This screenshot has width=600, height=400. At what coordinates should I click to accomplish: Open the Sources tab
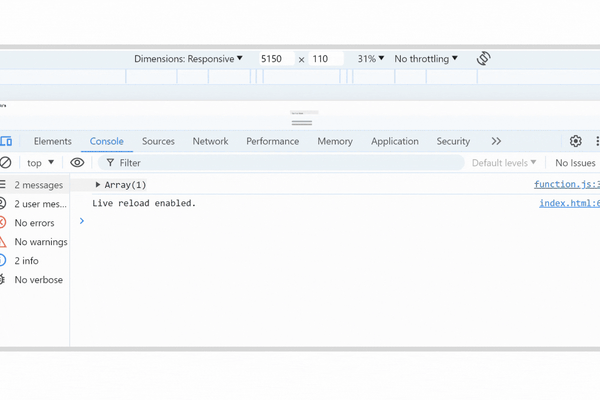click(158, 141)
